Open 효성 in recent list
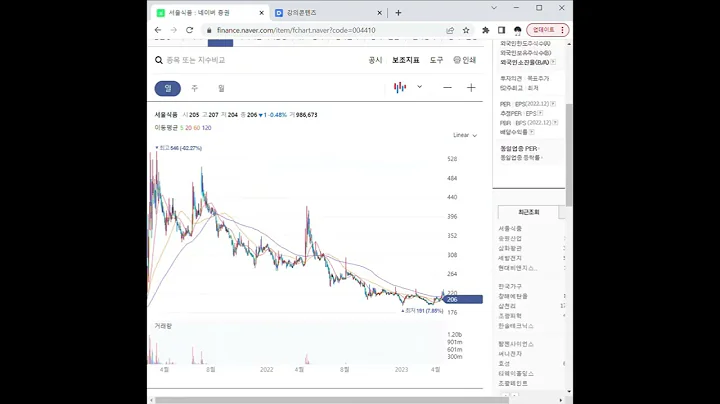Image resolution: width=720 pixels, height=404 pixels. 504,364
